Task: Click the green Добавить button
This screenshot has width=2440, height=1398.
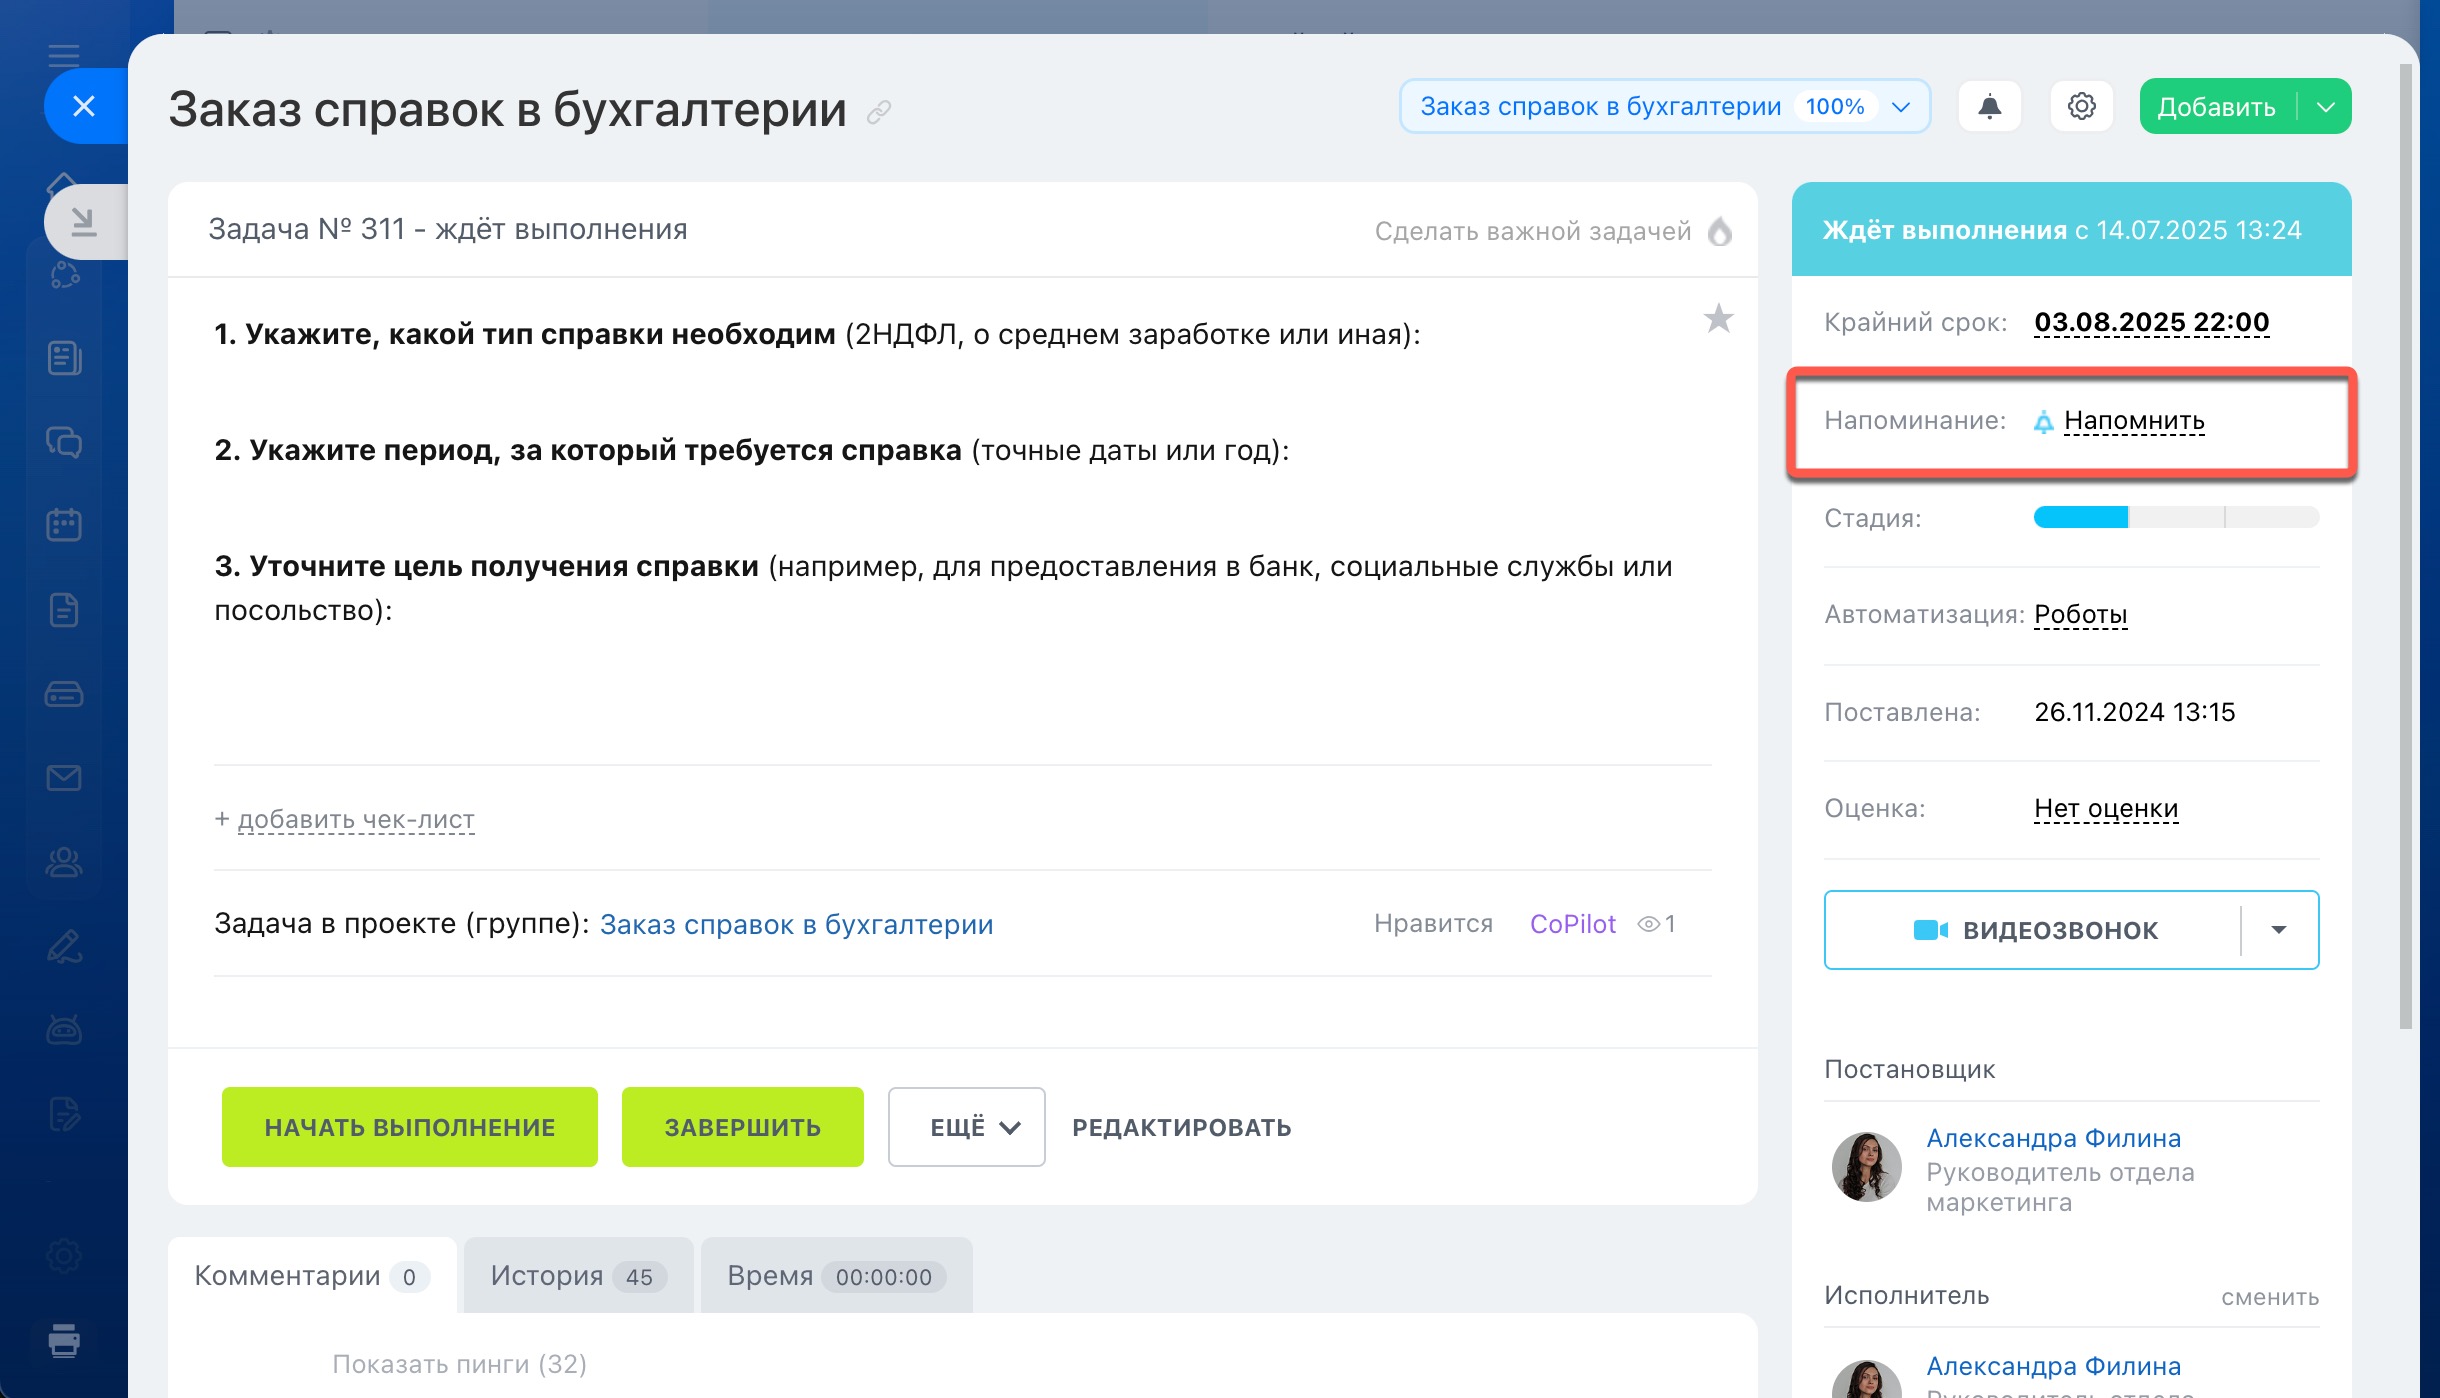Action: pyautogui.click(x=2217, y=106)
